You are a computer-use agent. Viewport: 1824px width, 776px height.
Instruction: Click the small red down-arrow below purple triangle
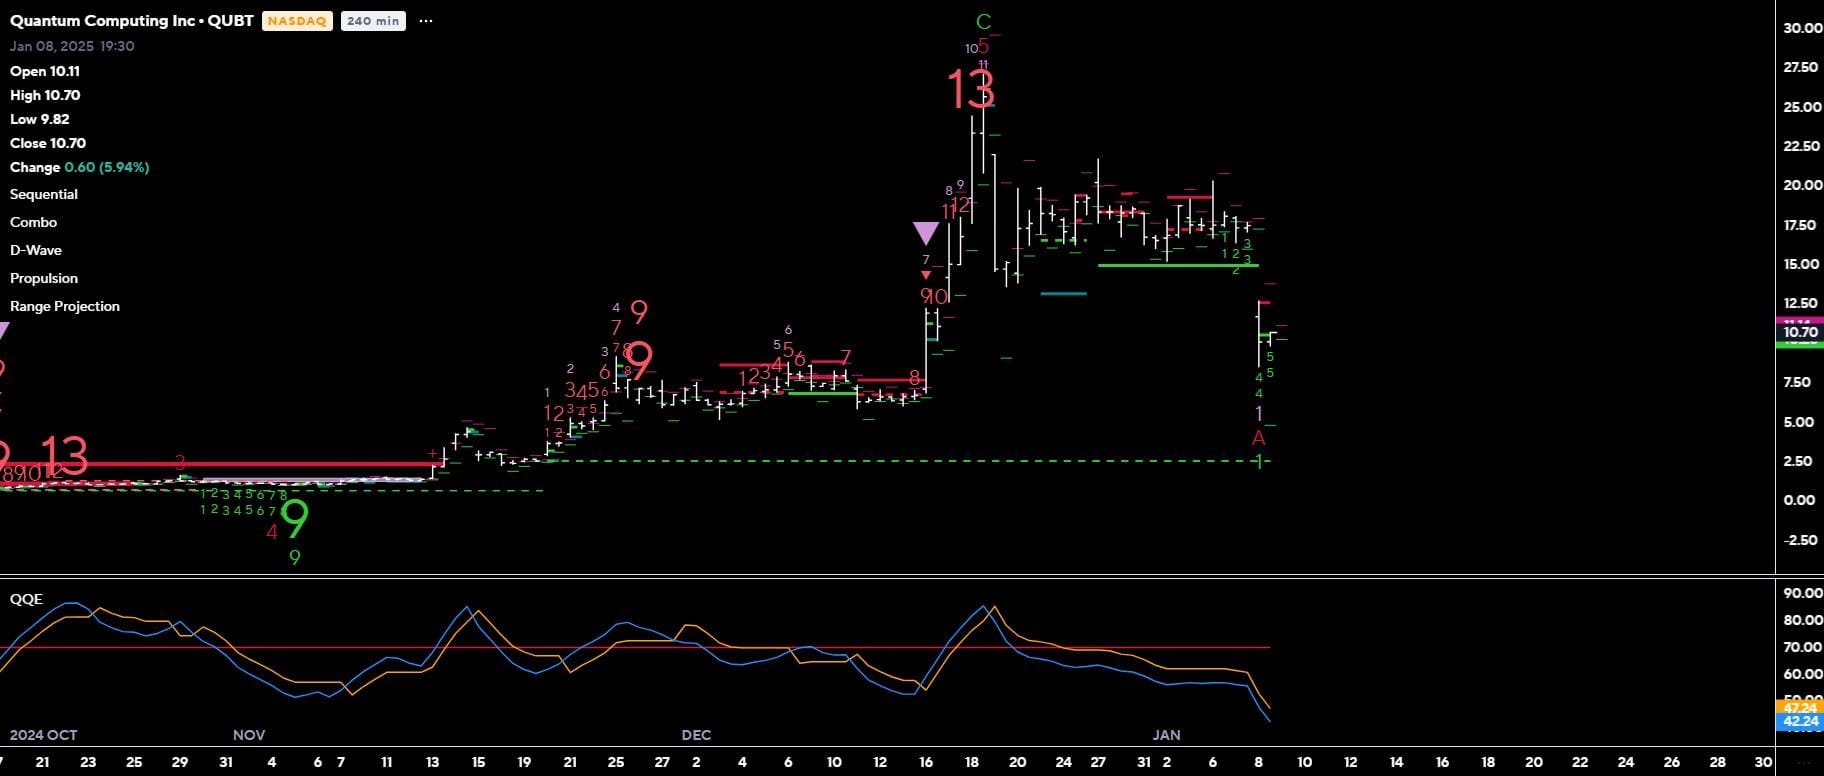point(926,275)
